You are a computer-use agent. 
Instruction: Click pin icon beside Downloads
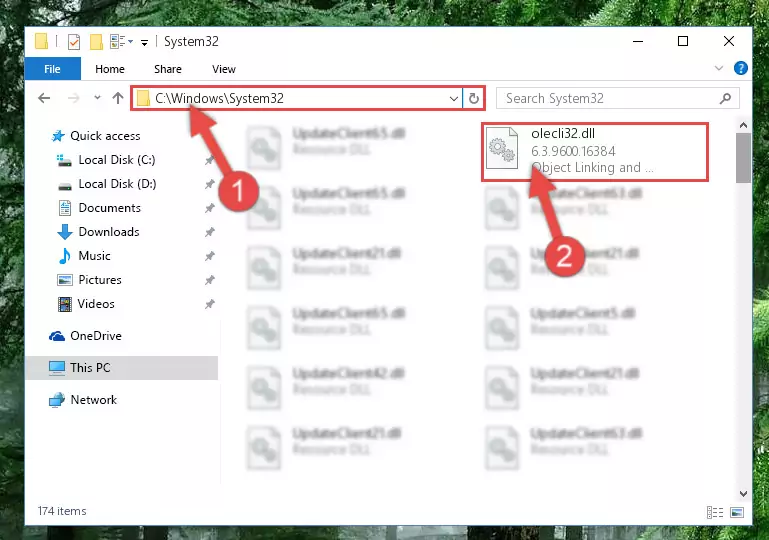[209, 232]
